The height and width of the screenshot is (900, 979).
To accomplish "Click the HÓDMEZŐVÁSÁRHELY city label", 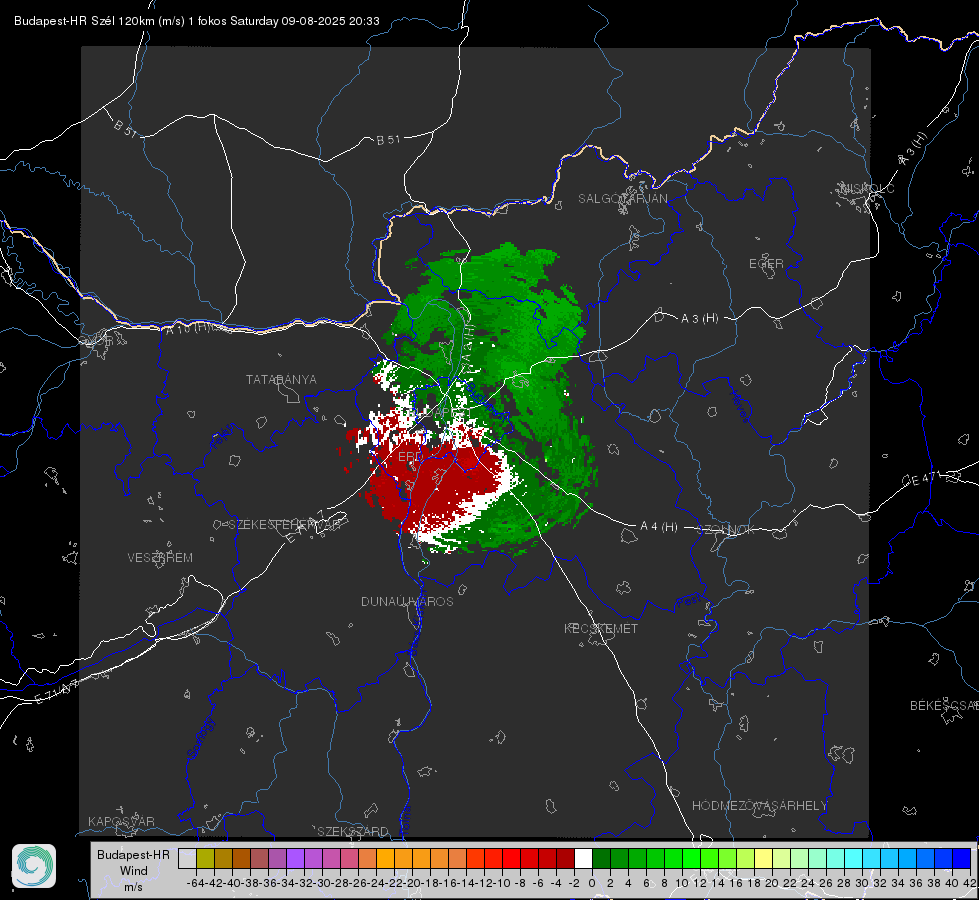I will 760,806.
